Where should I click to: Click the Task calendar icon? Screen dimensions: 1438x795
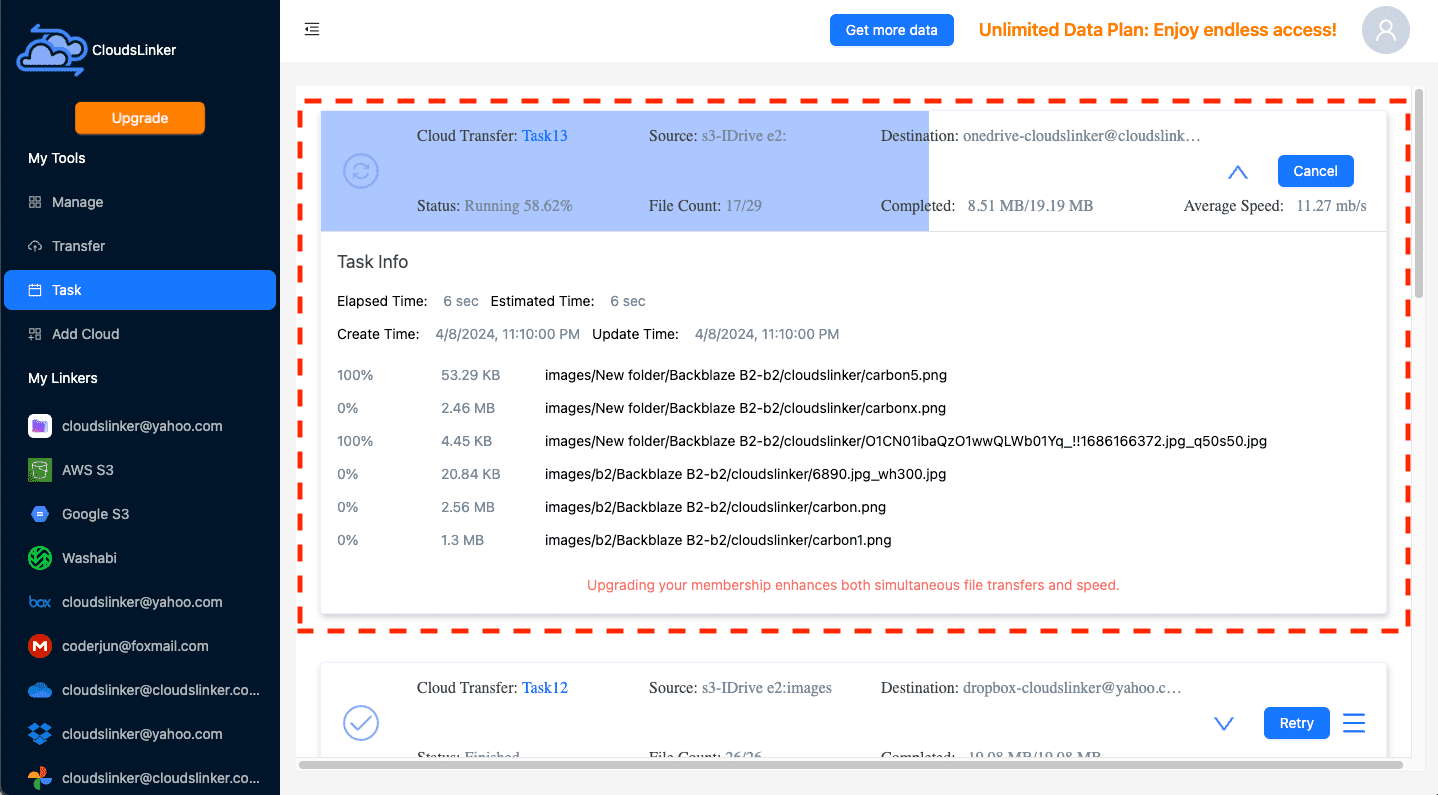pyautogui.click(x=35, y=290)
